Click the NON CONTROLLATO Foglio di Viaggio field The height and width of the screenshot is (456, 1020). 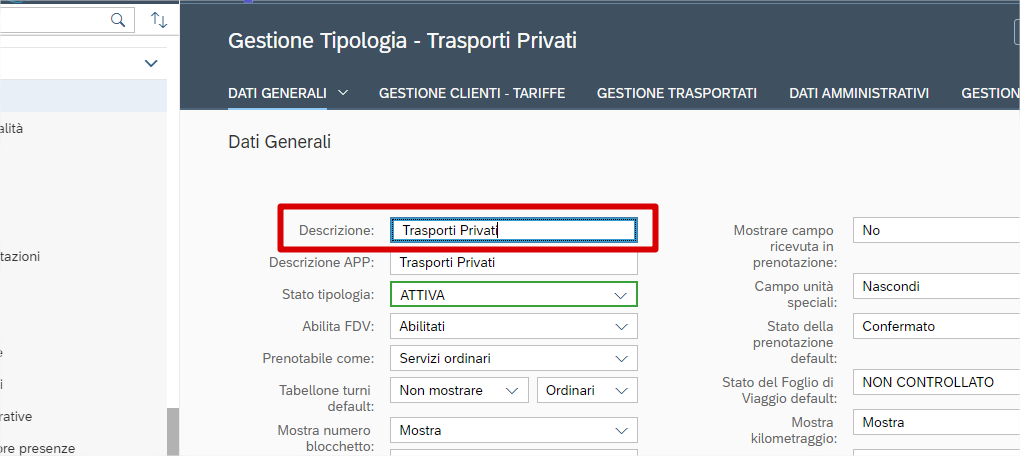coord(935,382)
